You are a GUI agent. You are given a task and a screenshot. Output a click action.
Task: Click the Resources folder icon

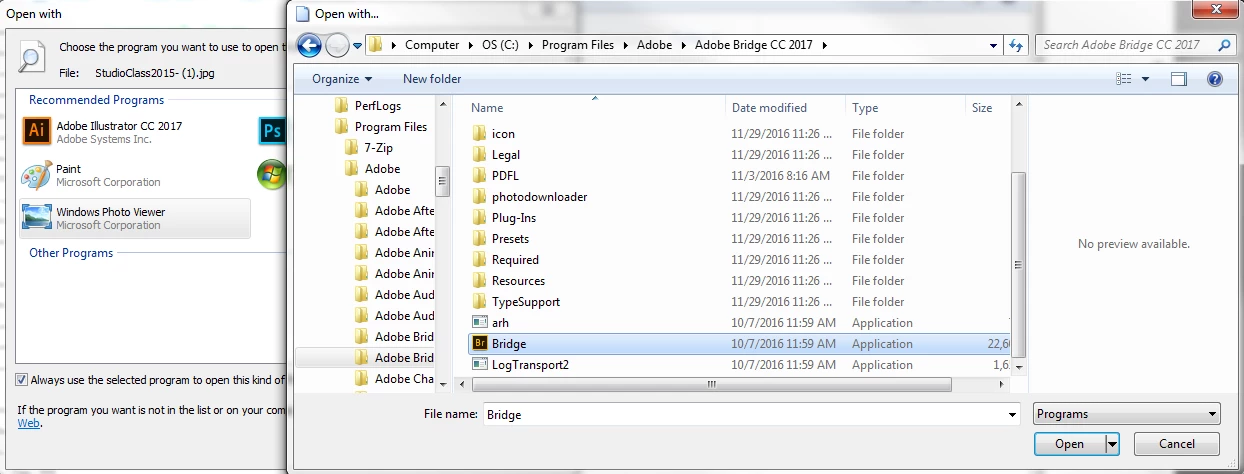coord(479,281)
